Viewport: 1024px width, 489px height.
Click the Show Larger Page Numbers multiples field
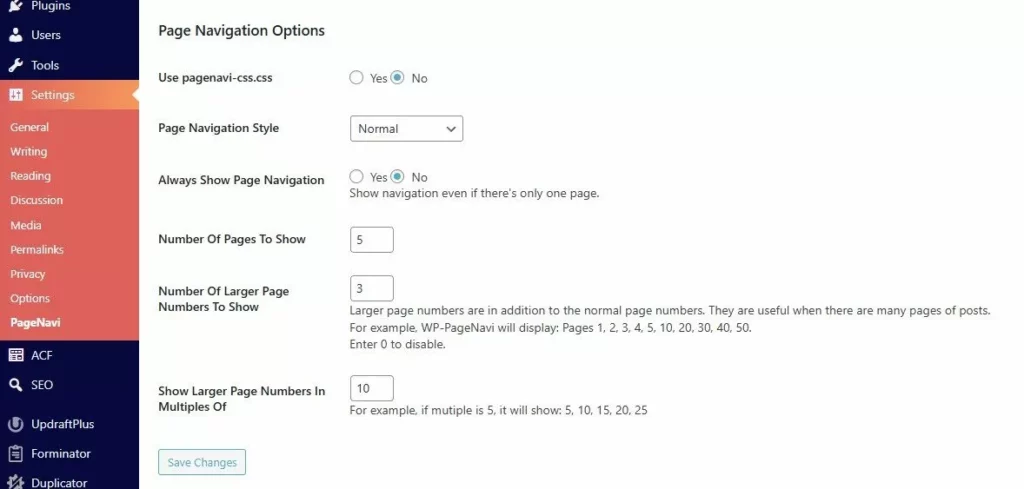[x=372, y=388]
